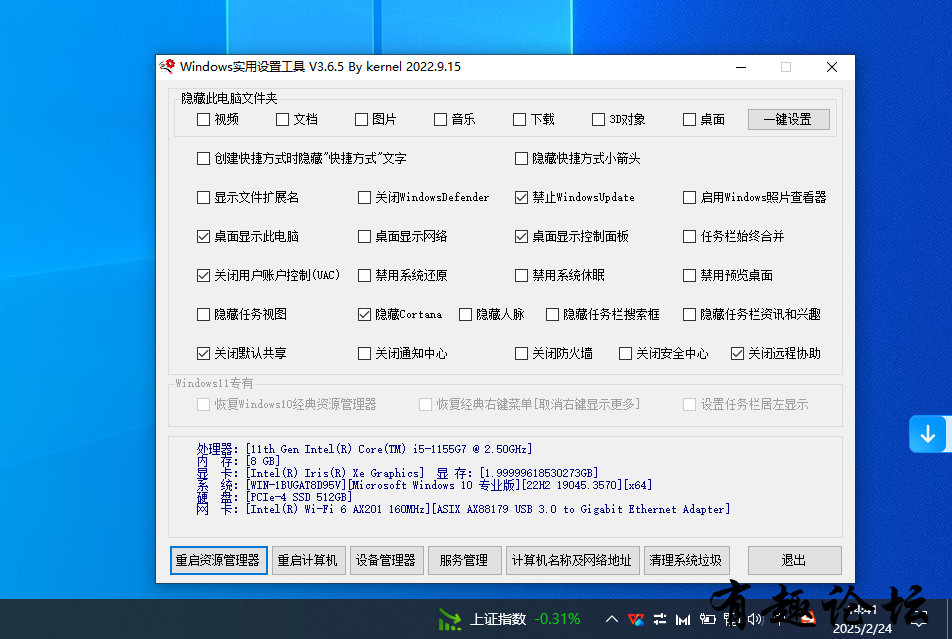
Task: Check 关闭防火墙 checkbox
Action: tap(521, 353)
